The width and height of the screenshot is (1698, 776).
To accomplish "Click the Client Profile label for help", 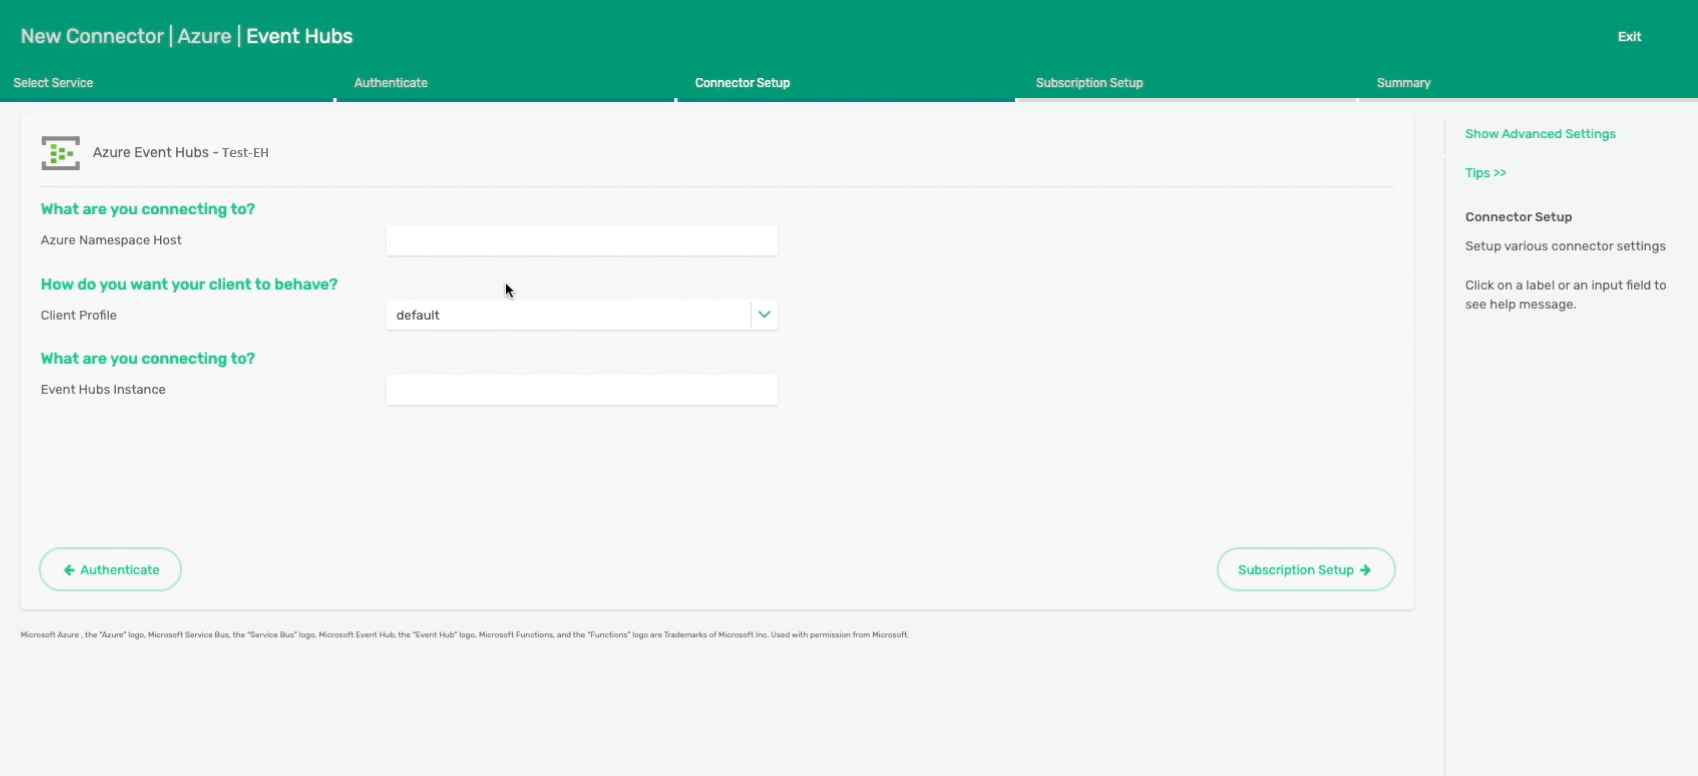I will pyautogui.click(x=79, y=315).
